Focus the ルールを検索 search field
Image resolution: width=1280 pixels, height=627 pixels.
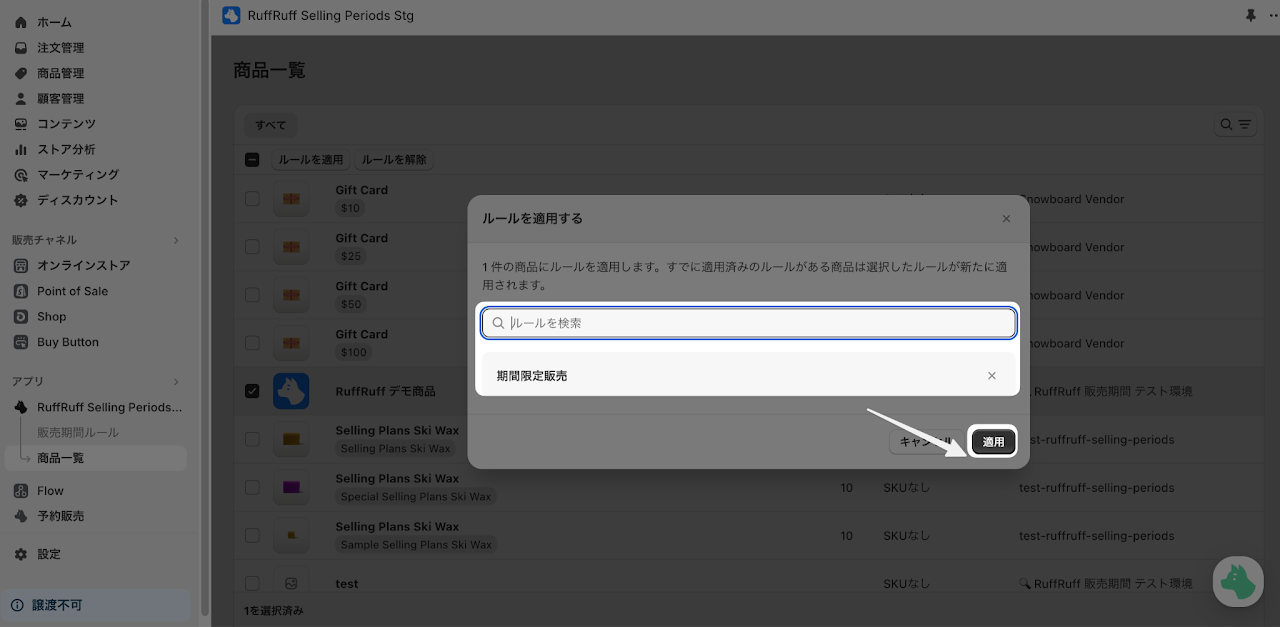tap(748, 323)
